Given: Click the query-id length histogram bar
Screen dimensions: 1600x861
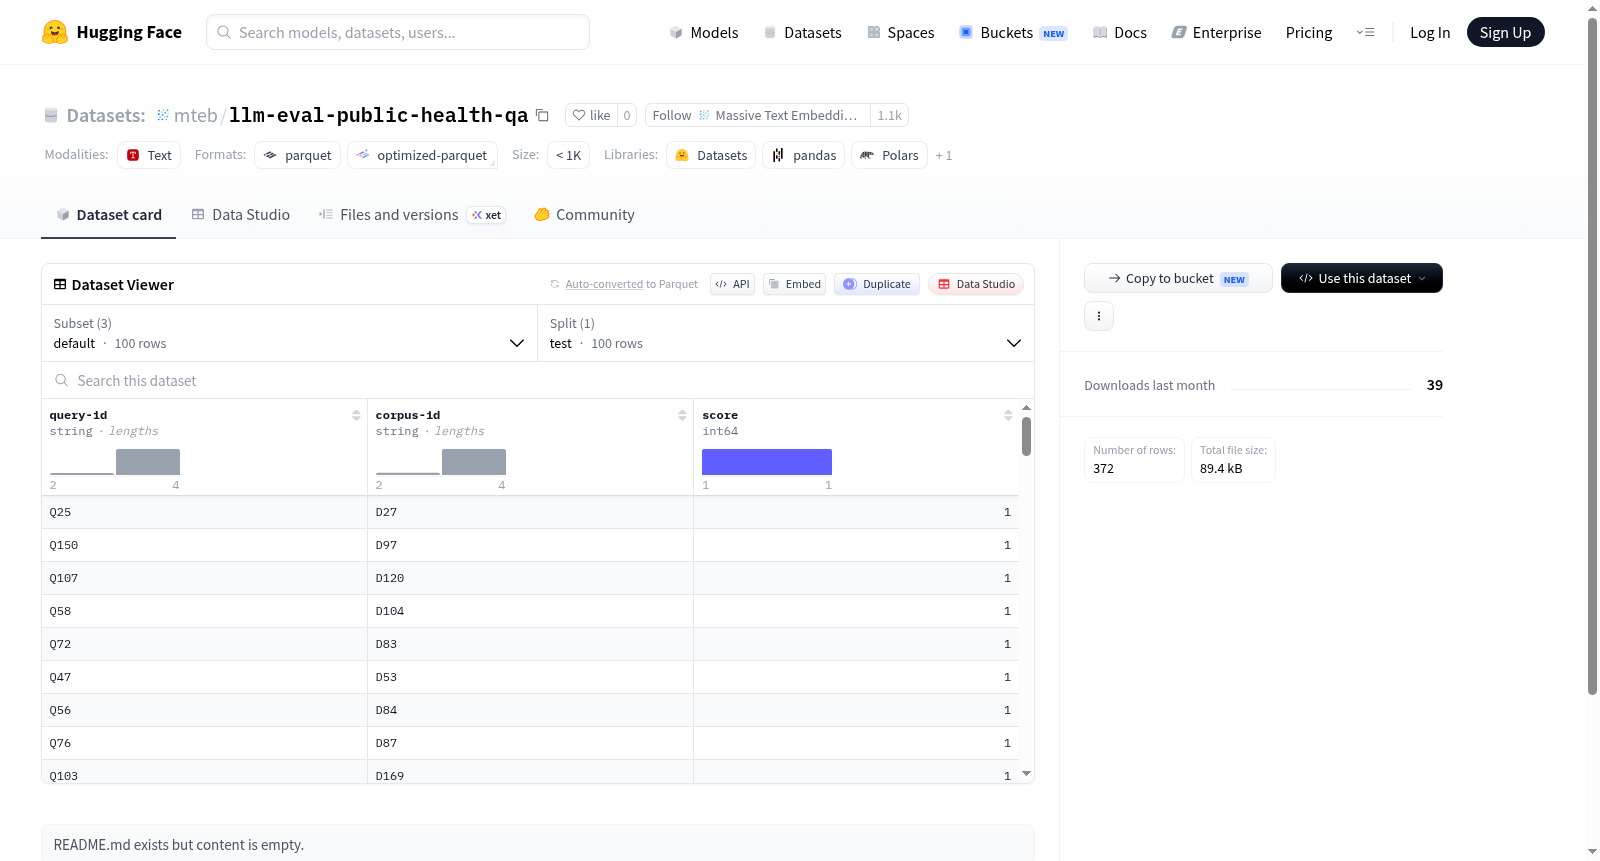Looking at the screenshot, I should pos(148,462).
